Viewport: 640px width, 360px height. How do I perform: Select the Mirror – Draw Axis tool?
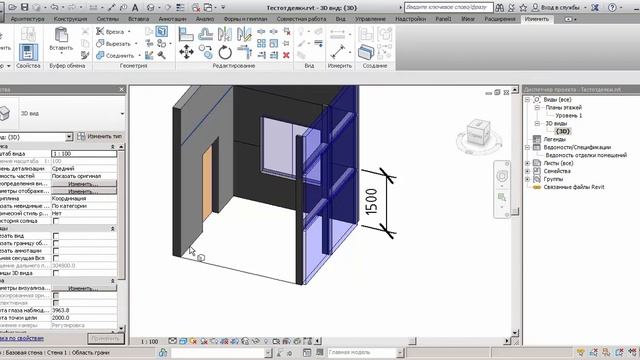244,34
